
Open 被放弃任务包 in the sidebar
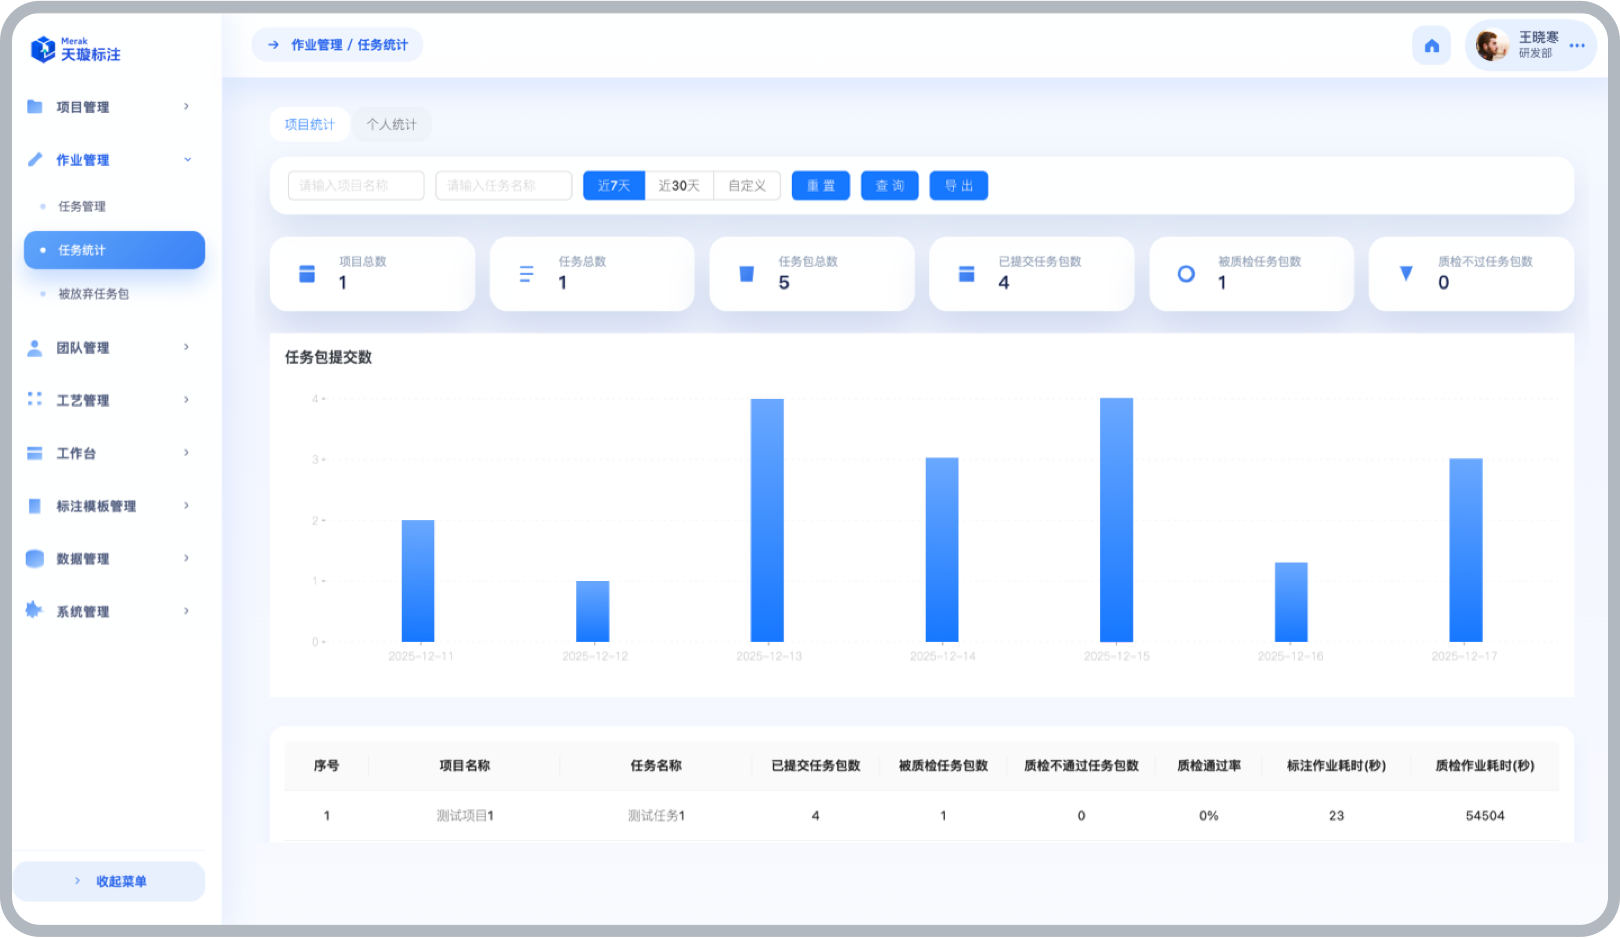[93, 294]
